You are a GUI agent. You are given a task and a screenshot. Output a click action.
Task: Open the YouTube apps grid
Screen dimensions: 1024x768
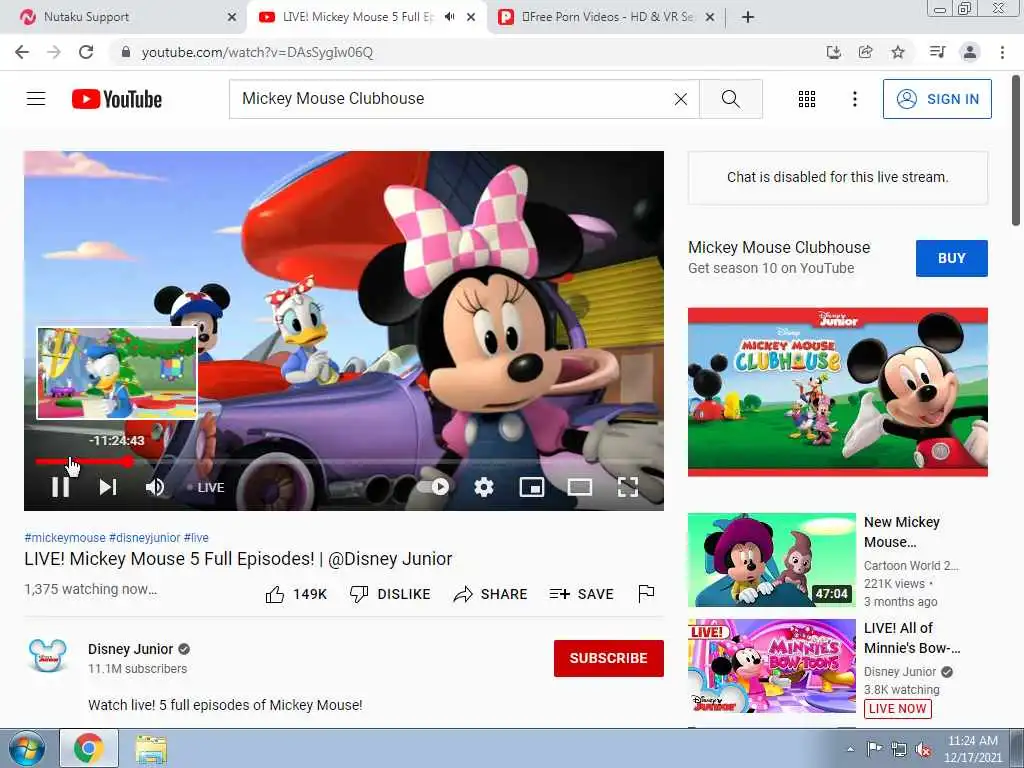point(807,99)
